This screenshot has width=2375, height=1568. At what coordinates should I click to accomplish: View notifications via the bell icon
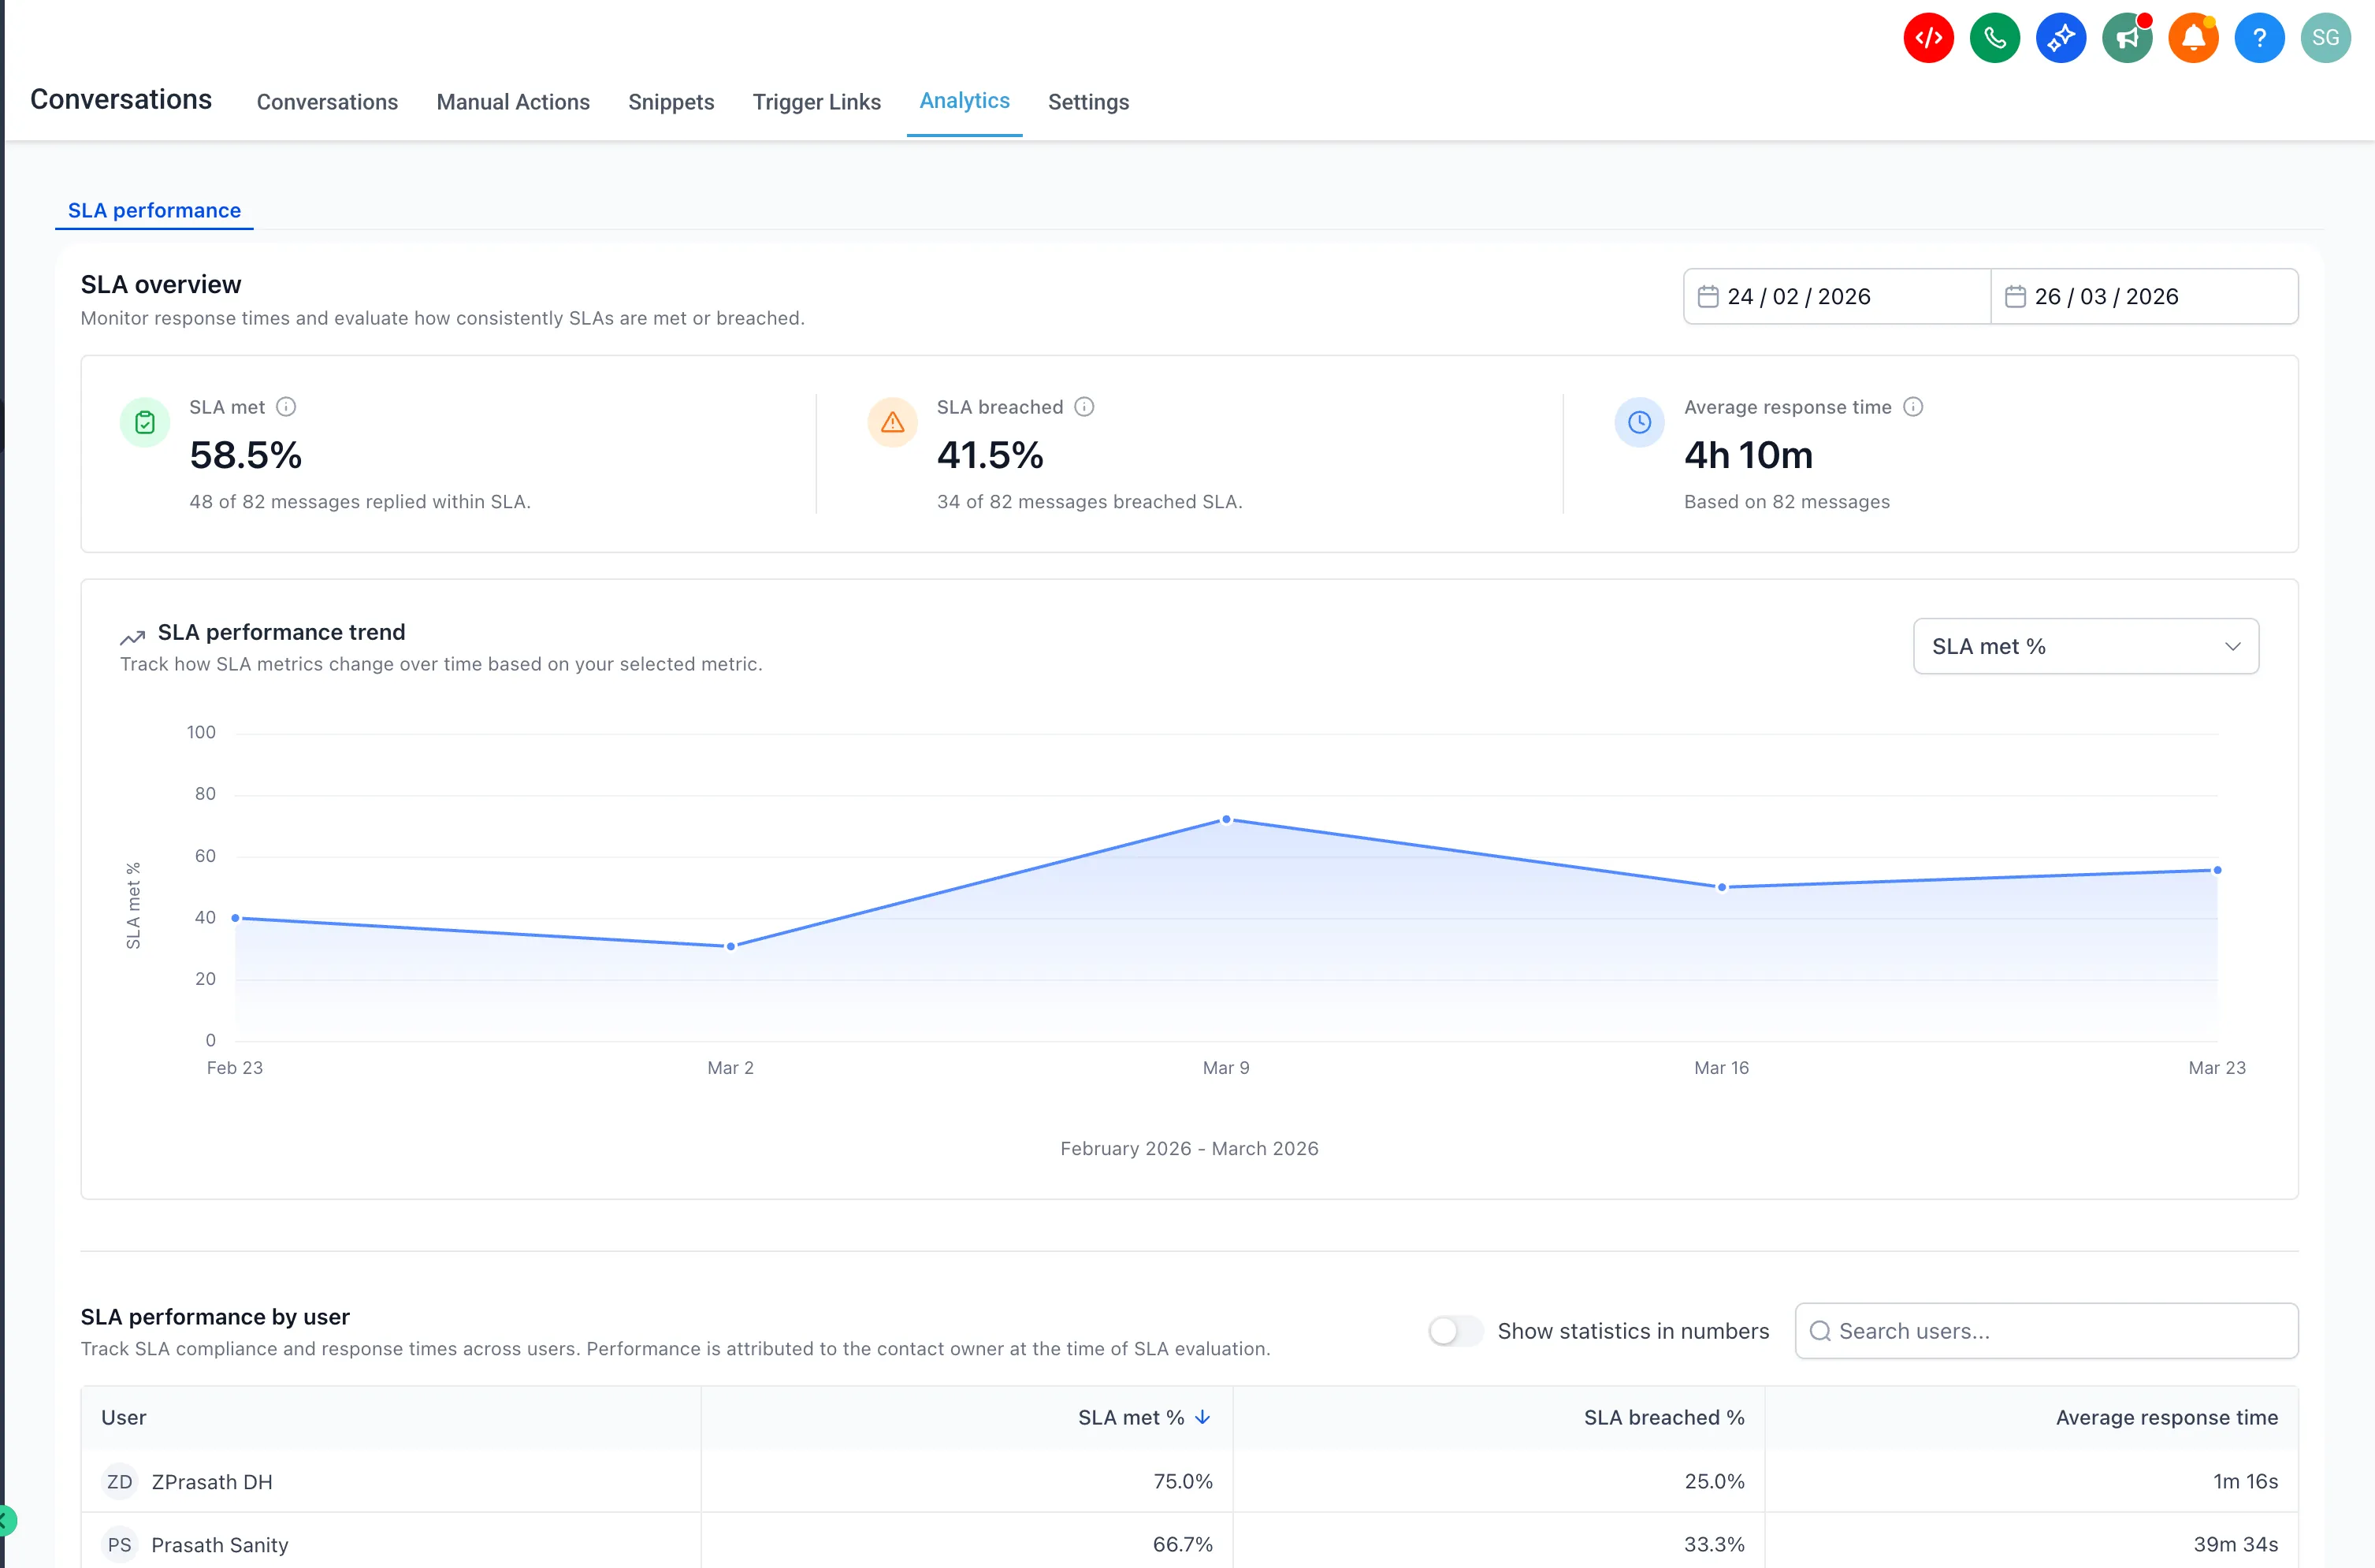click(2193, 38)
